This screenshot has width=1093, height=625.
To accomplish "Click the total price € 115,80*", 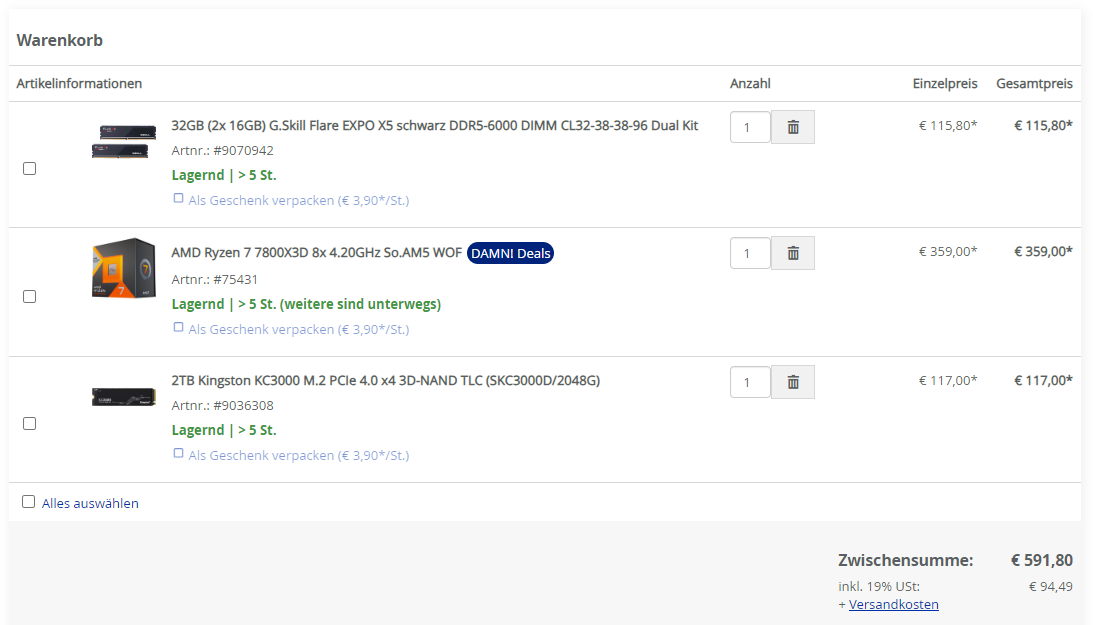I will point(1043,125).
